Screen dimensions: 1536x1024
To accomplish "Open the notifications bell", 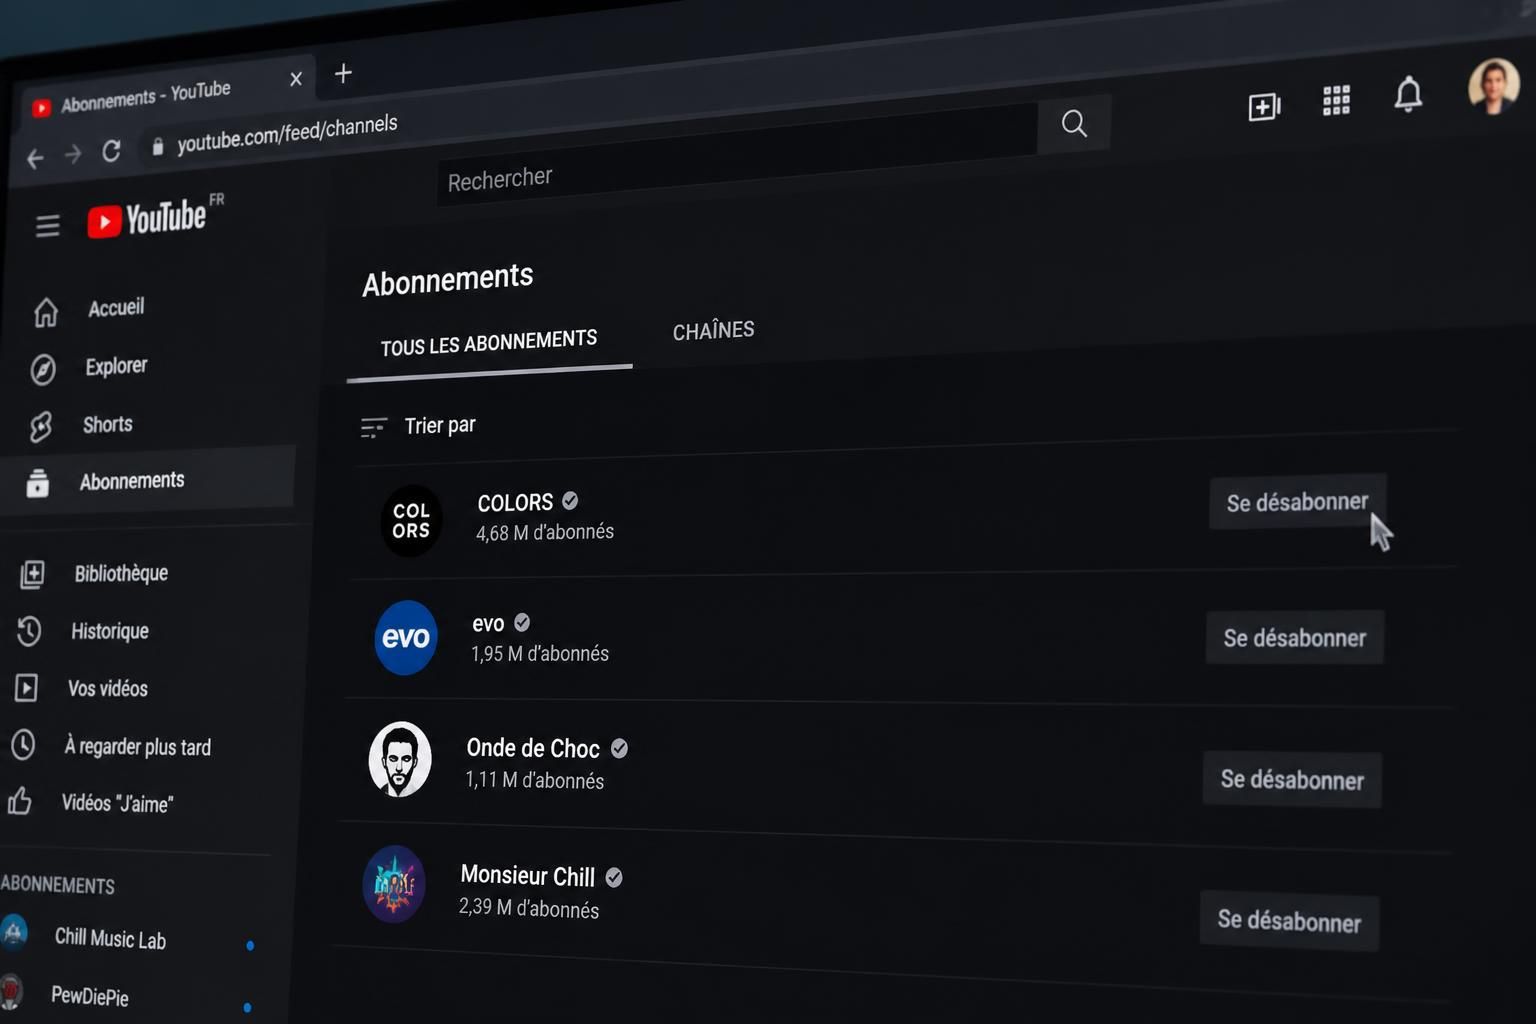I will (1408, 94).
